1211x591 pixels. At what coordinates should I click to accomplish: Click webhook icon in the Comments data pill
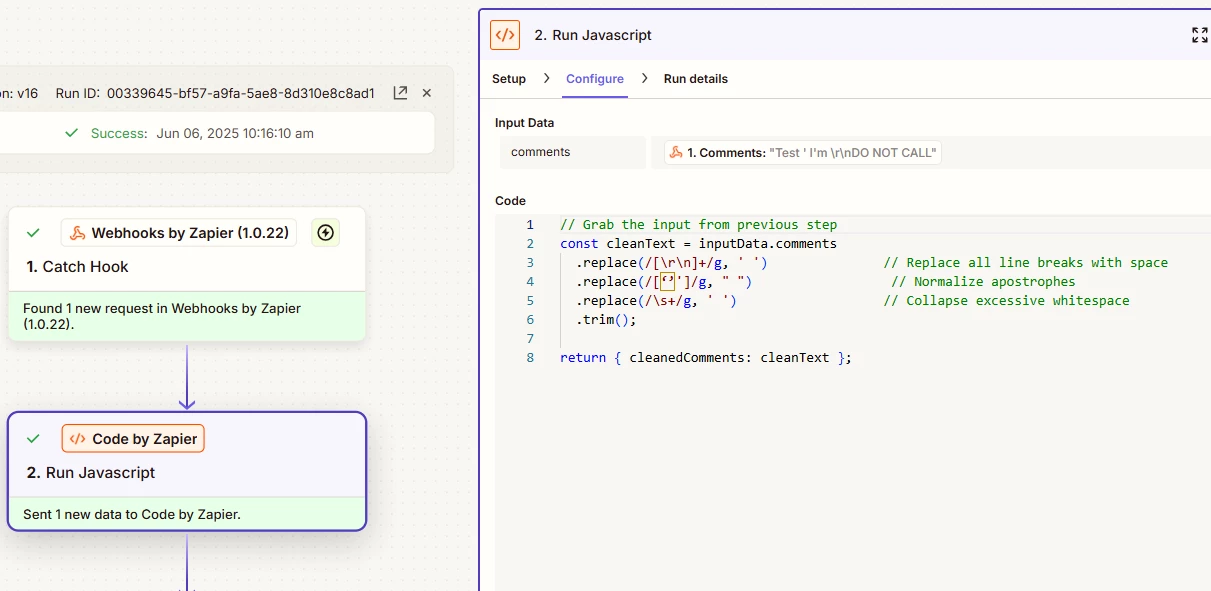point(677,153)
